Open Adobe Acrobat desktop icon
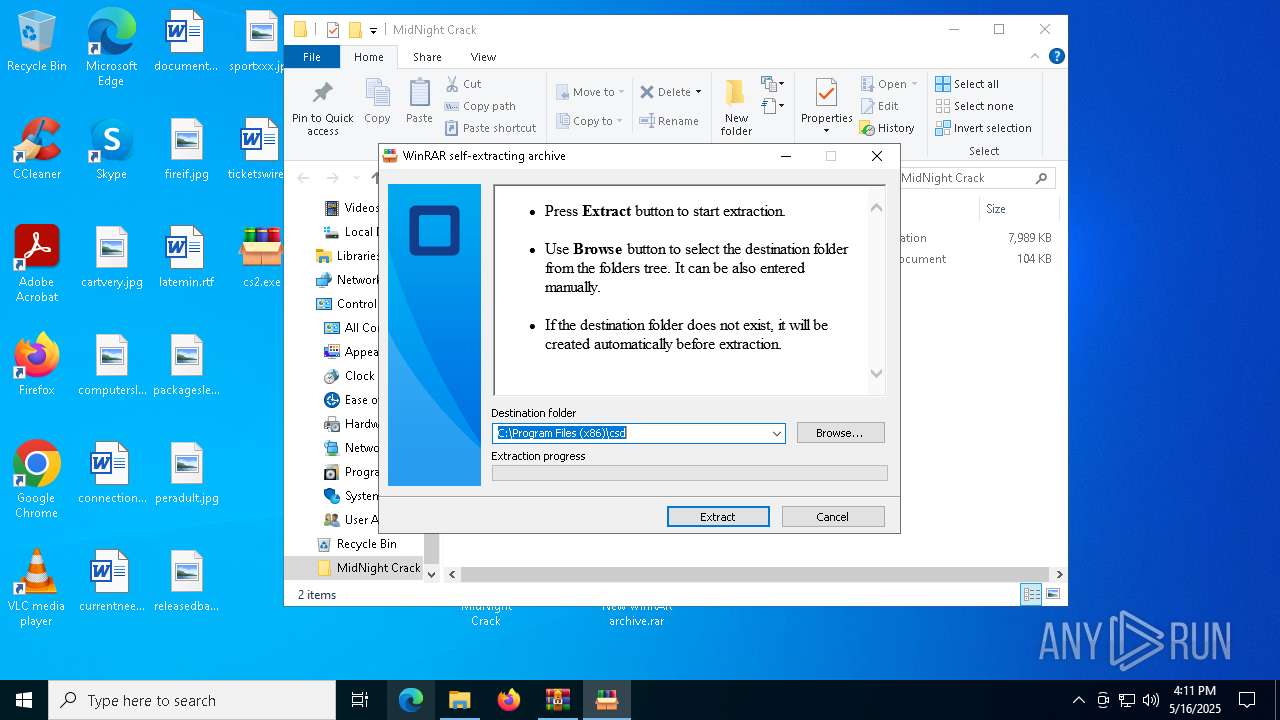The width and height of the screenshot is (1280, 720). [x=37, y=263]
